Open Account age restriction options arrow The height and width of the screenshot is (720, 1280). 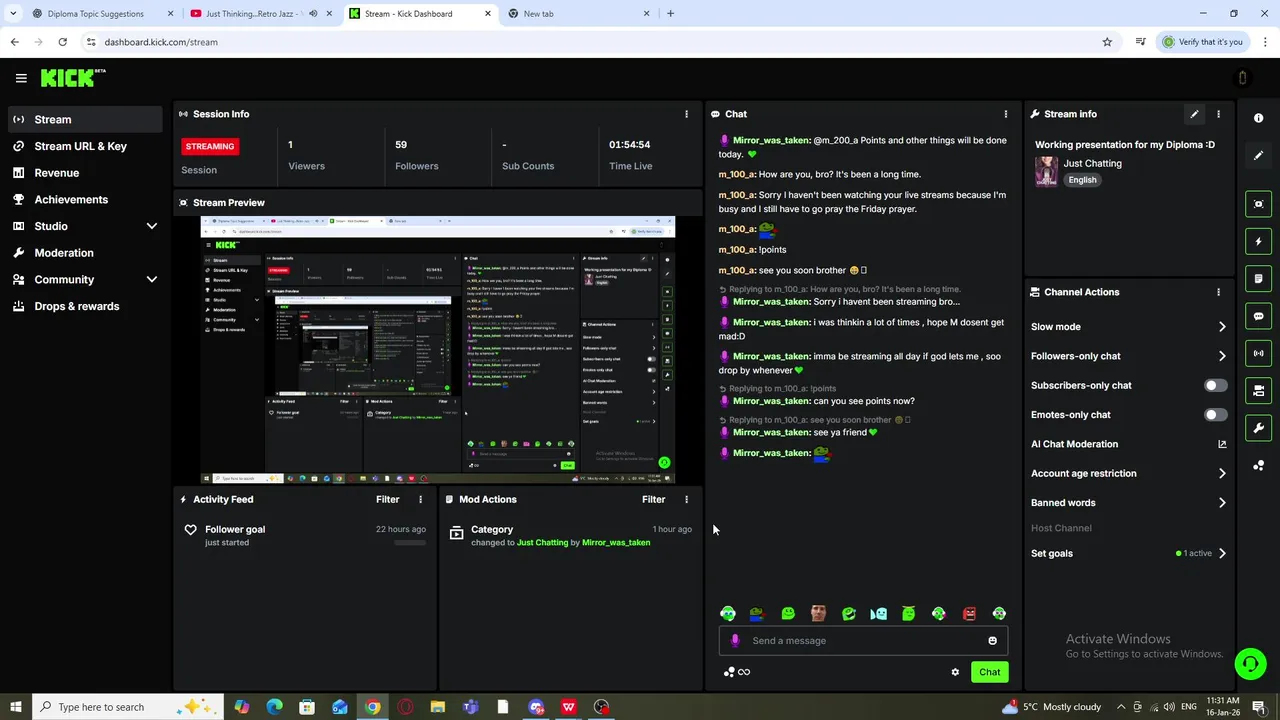point(1222,474)
